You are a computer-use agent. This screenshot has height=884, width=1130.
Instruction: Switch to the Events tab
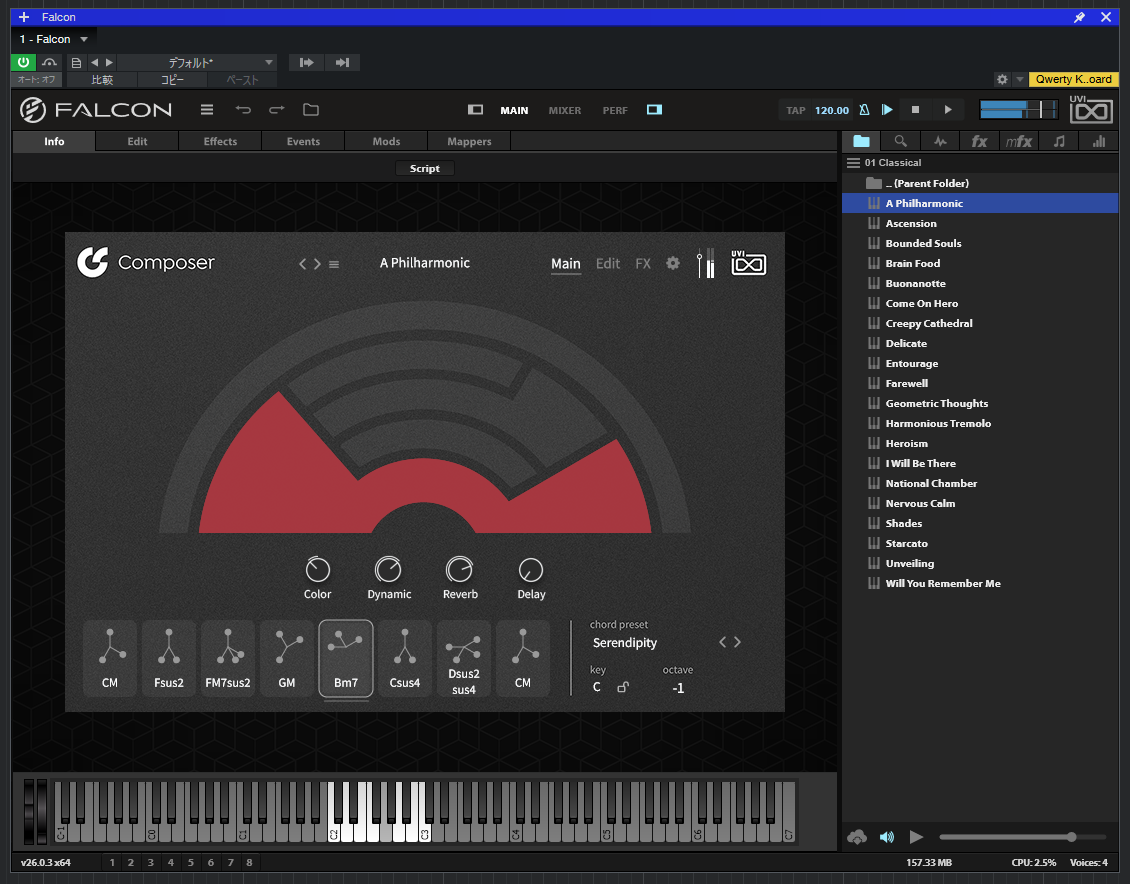click(x=303, y=141)
